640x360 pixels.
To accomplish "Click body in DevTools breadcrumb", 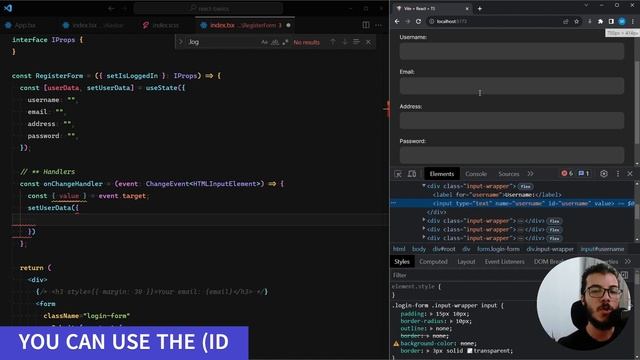I will coord(419,249).
